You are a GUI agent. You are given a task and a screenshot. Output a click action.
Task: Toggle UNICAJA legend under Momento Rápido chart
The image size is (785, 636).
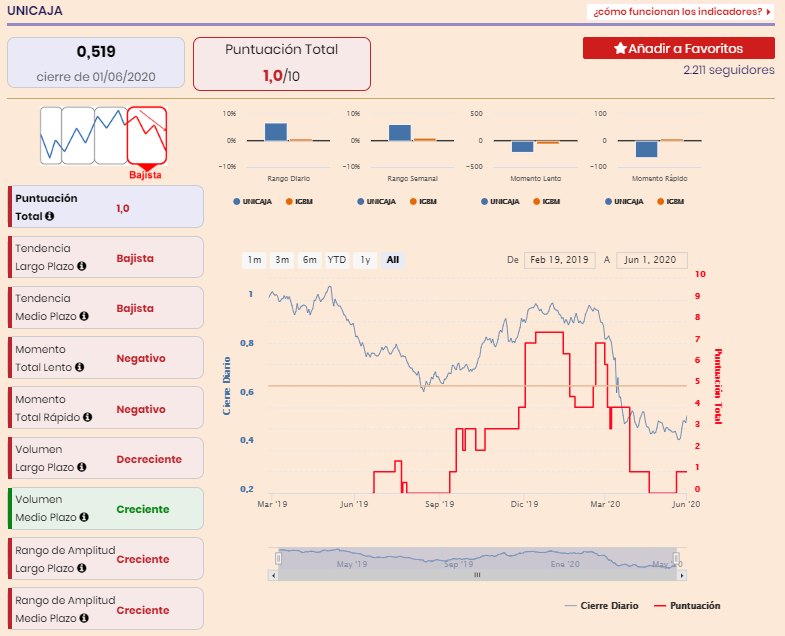point(624,201)
